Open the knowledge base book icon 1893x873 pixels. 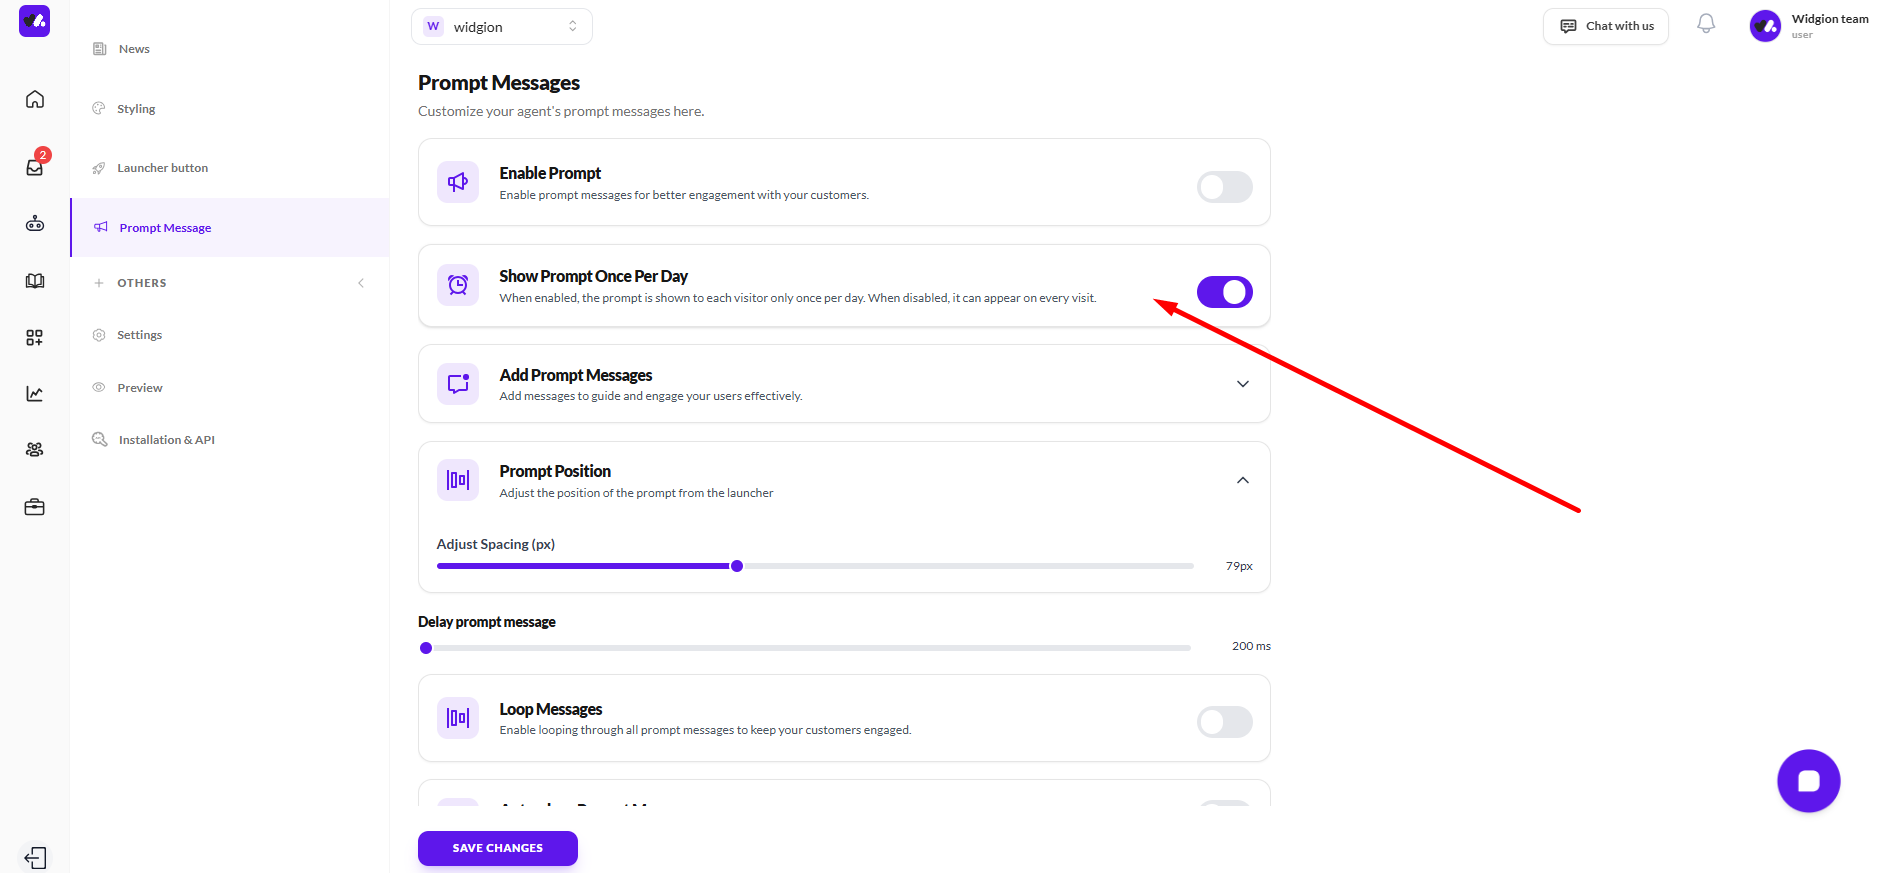coord(35,281)
